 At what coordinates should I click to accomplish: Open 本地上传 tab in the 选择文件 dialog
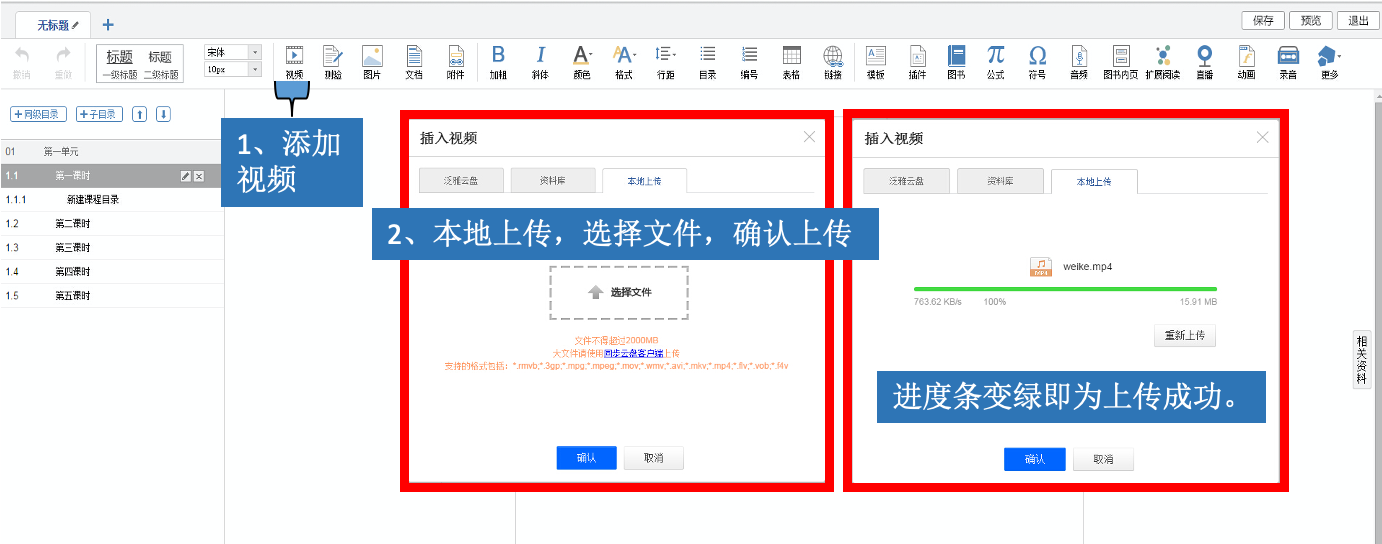tap(644, 181)
